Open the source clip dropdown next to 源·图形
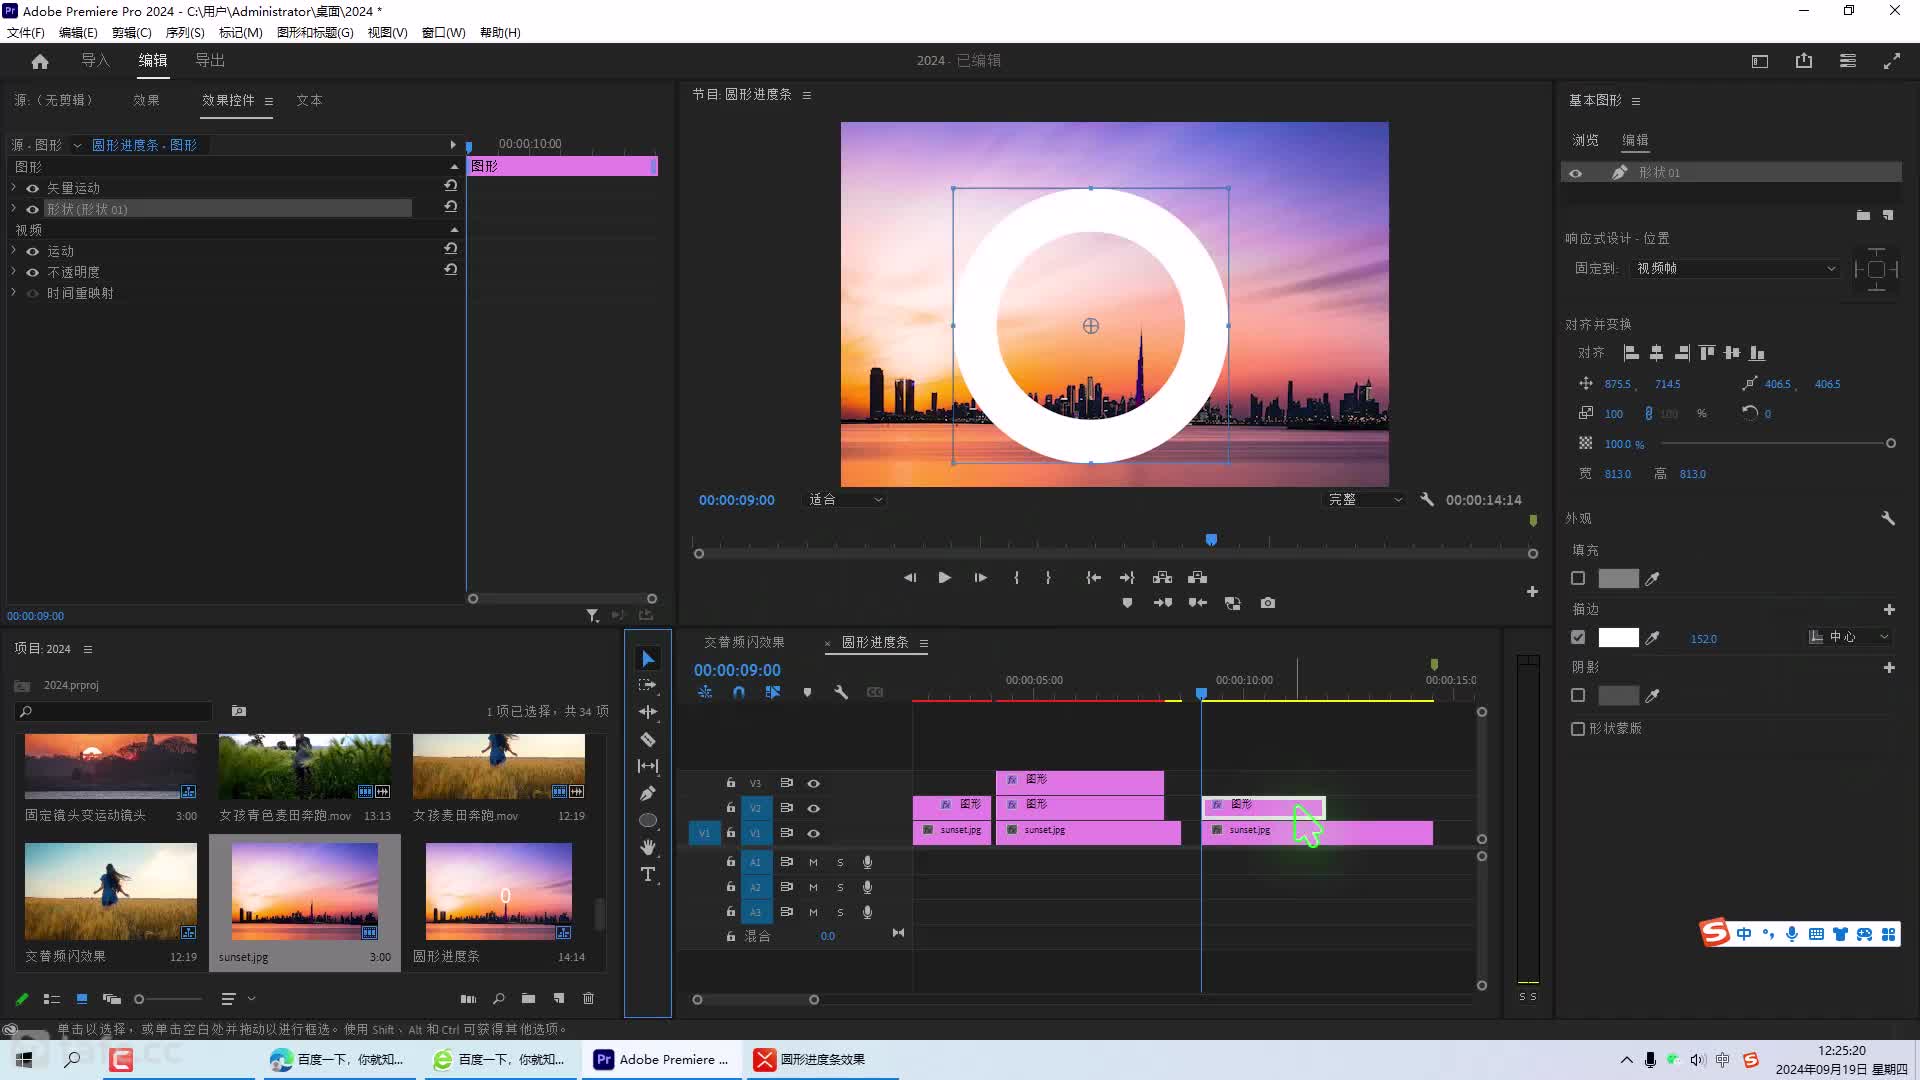The width and height of the screenshot is (1920, 1080). [x=77, y=145]
